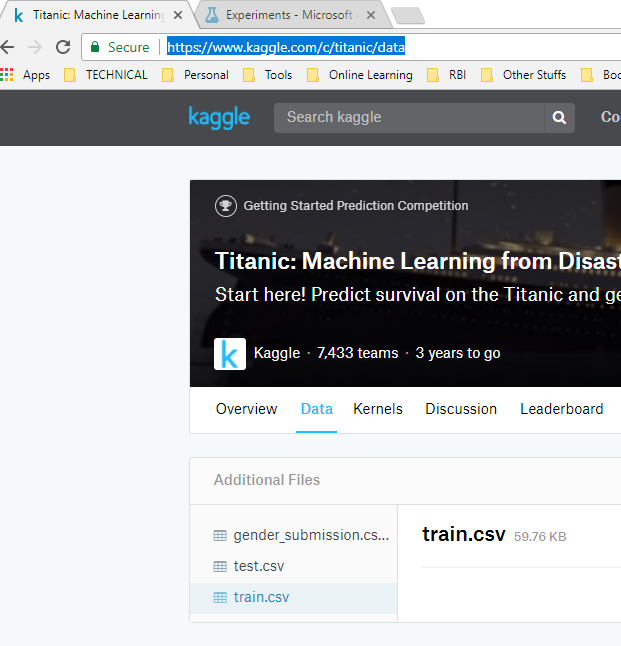The height and width of the screenshot is (646, 621).
Task: Close the Titanic browser tab
Action: 178,15
